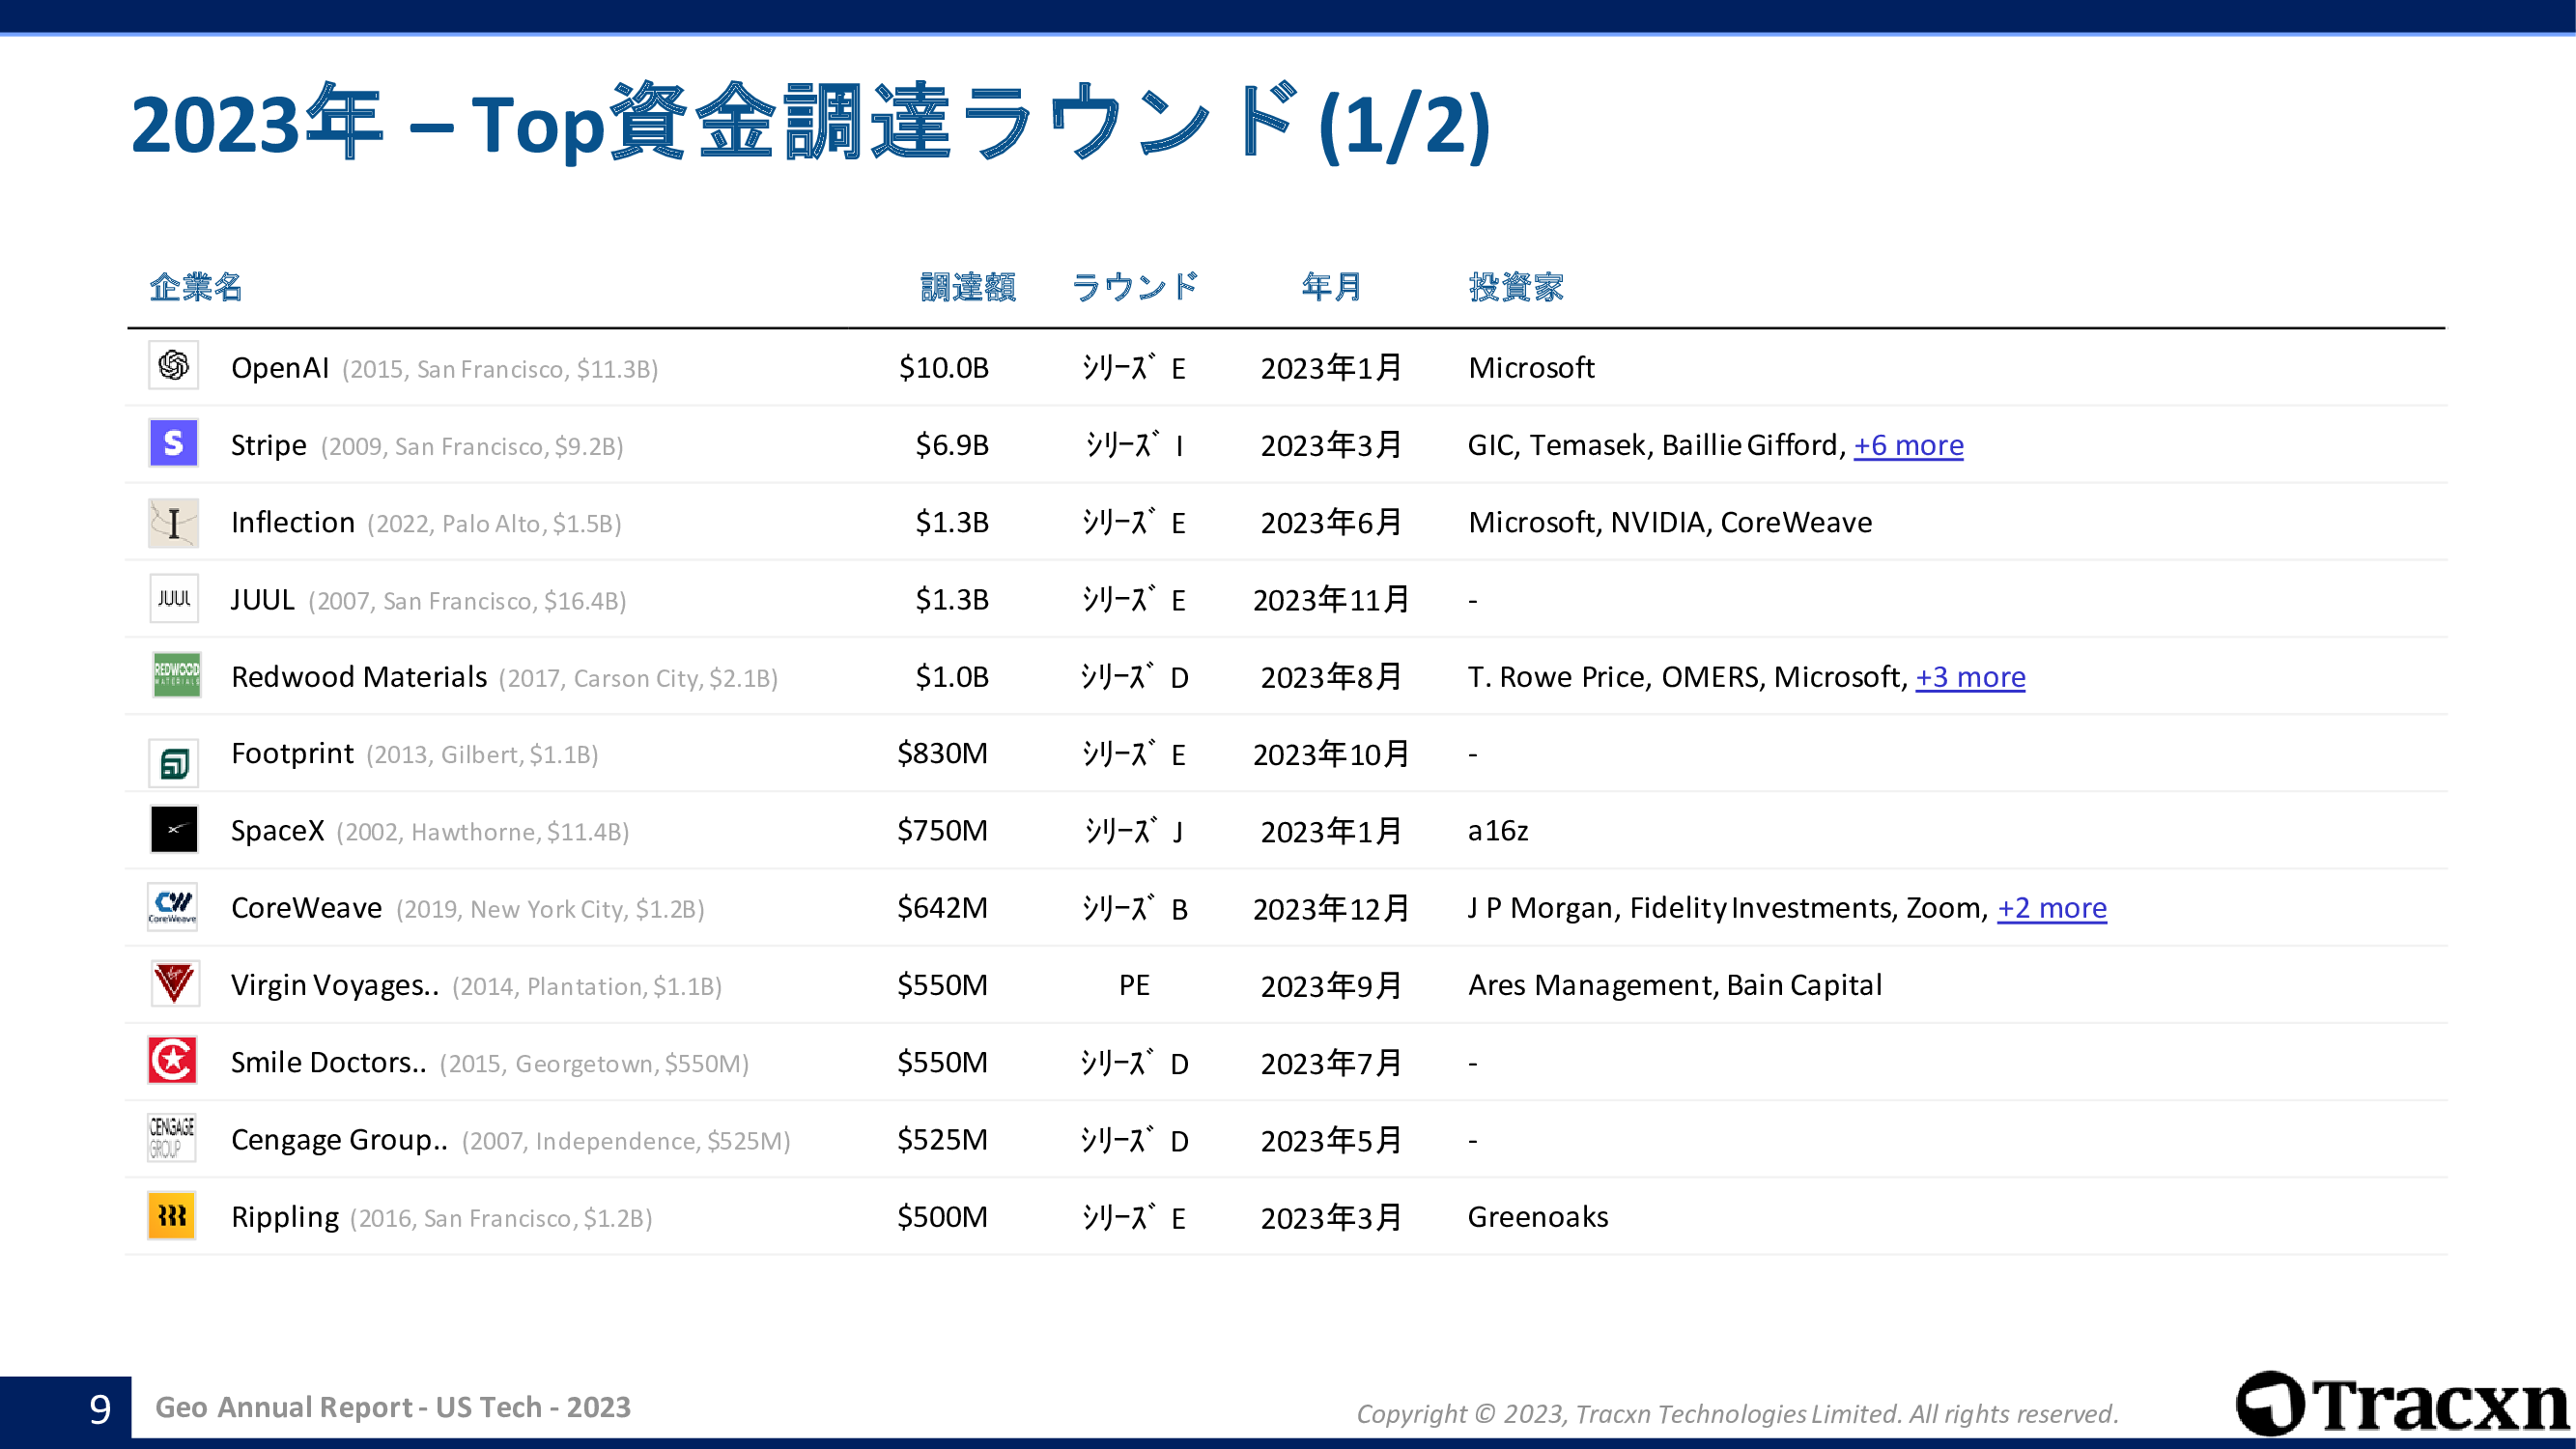
Task: Click the $10.0B amount for OpenAI
Action: (x=943, y=368)
